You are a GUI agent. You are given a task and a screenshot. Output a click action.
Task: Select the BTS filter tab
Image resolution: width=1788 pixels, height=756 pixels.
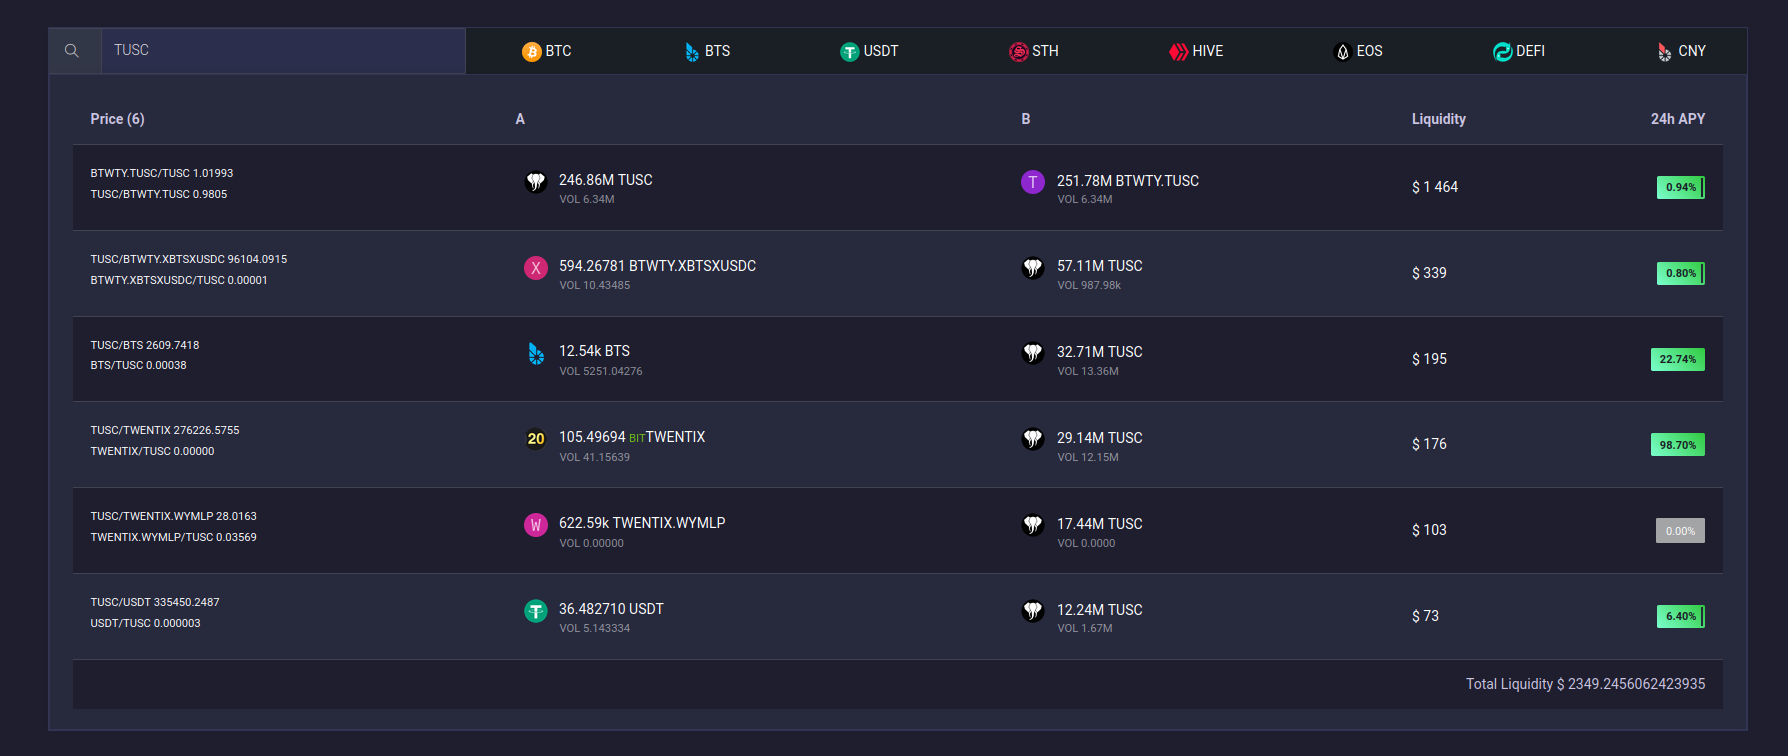pos(707,51)
